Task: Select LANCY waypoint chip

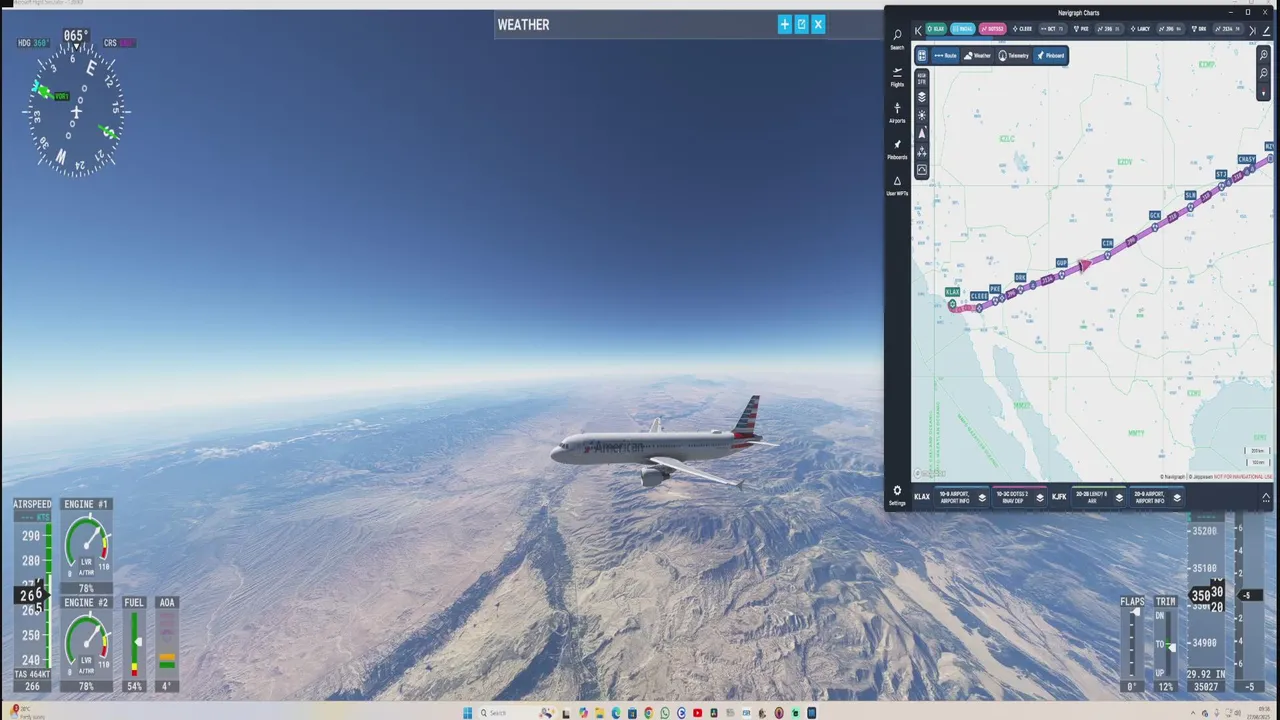Action: (1140, 29)
